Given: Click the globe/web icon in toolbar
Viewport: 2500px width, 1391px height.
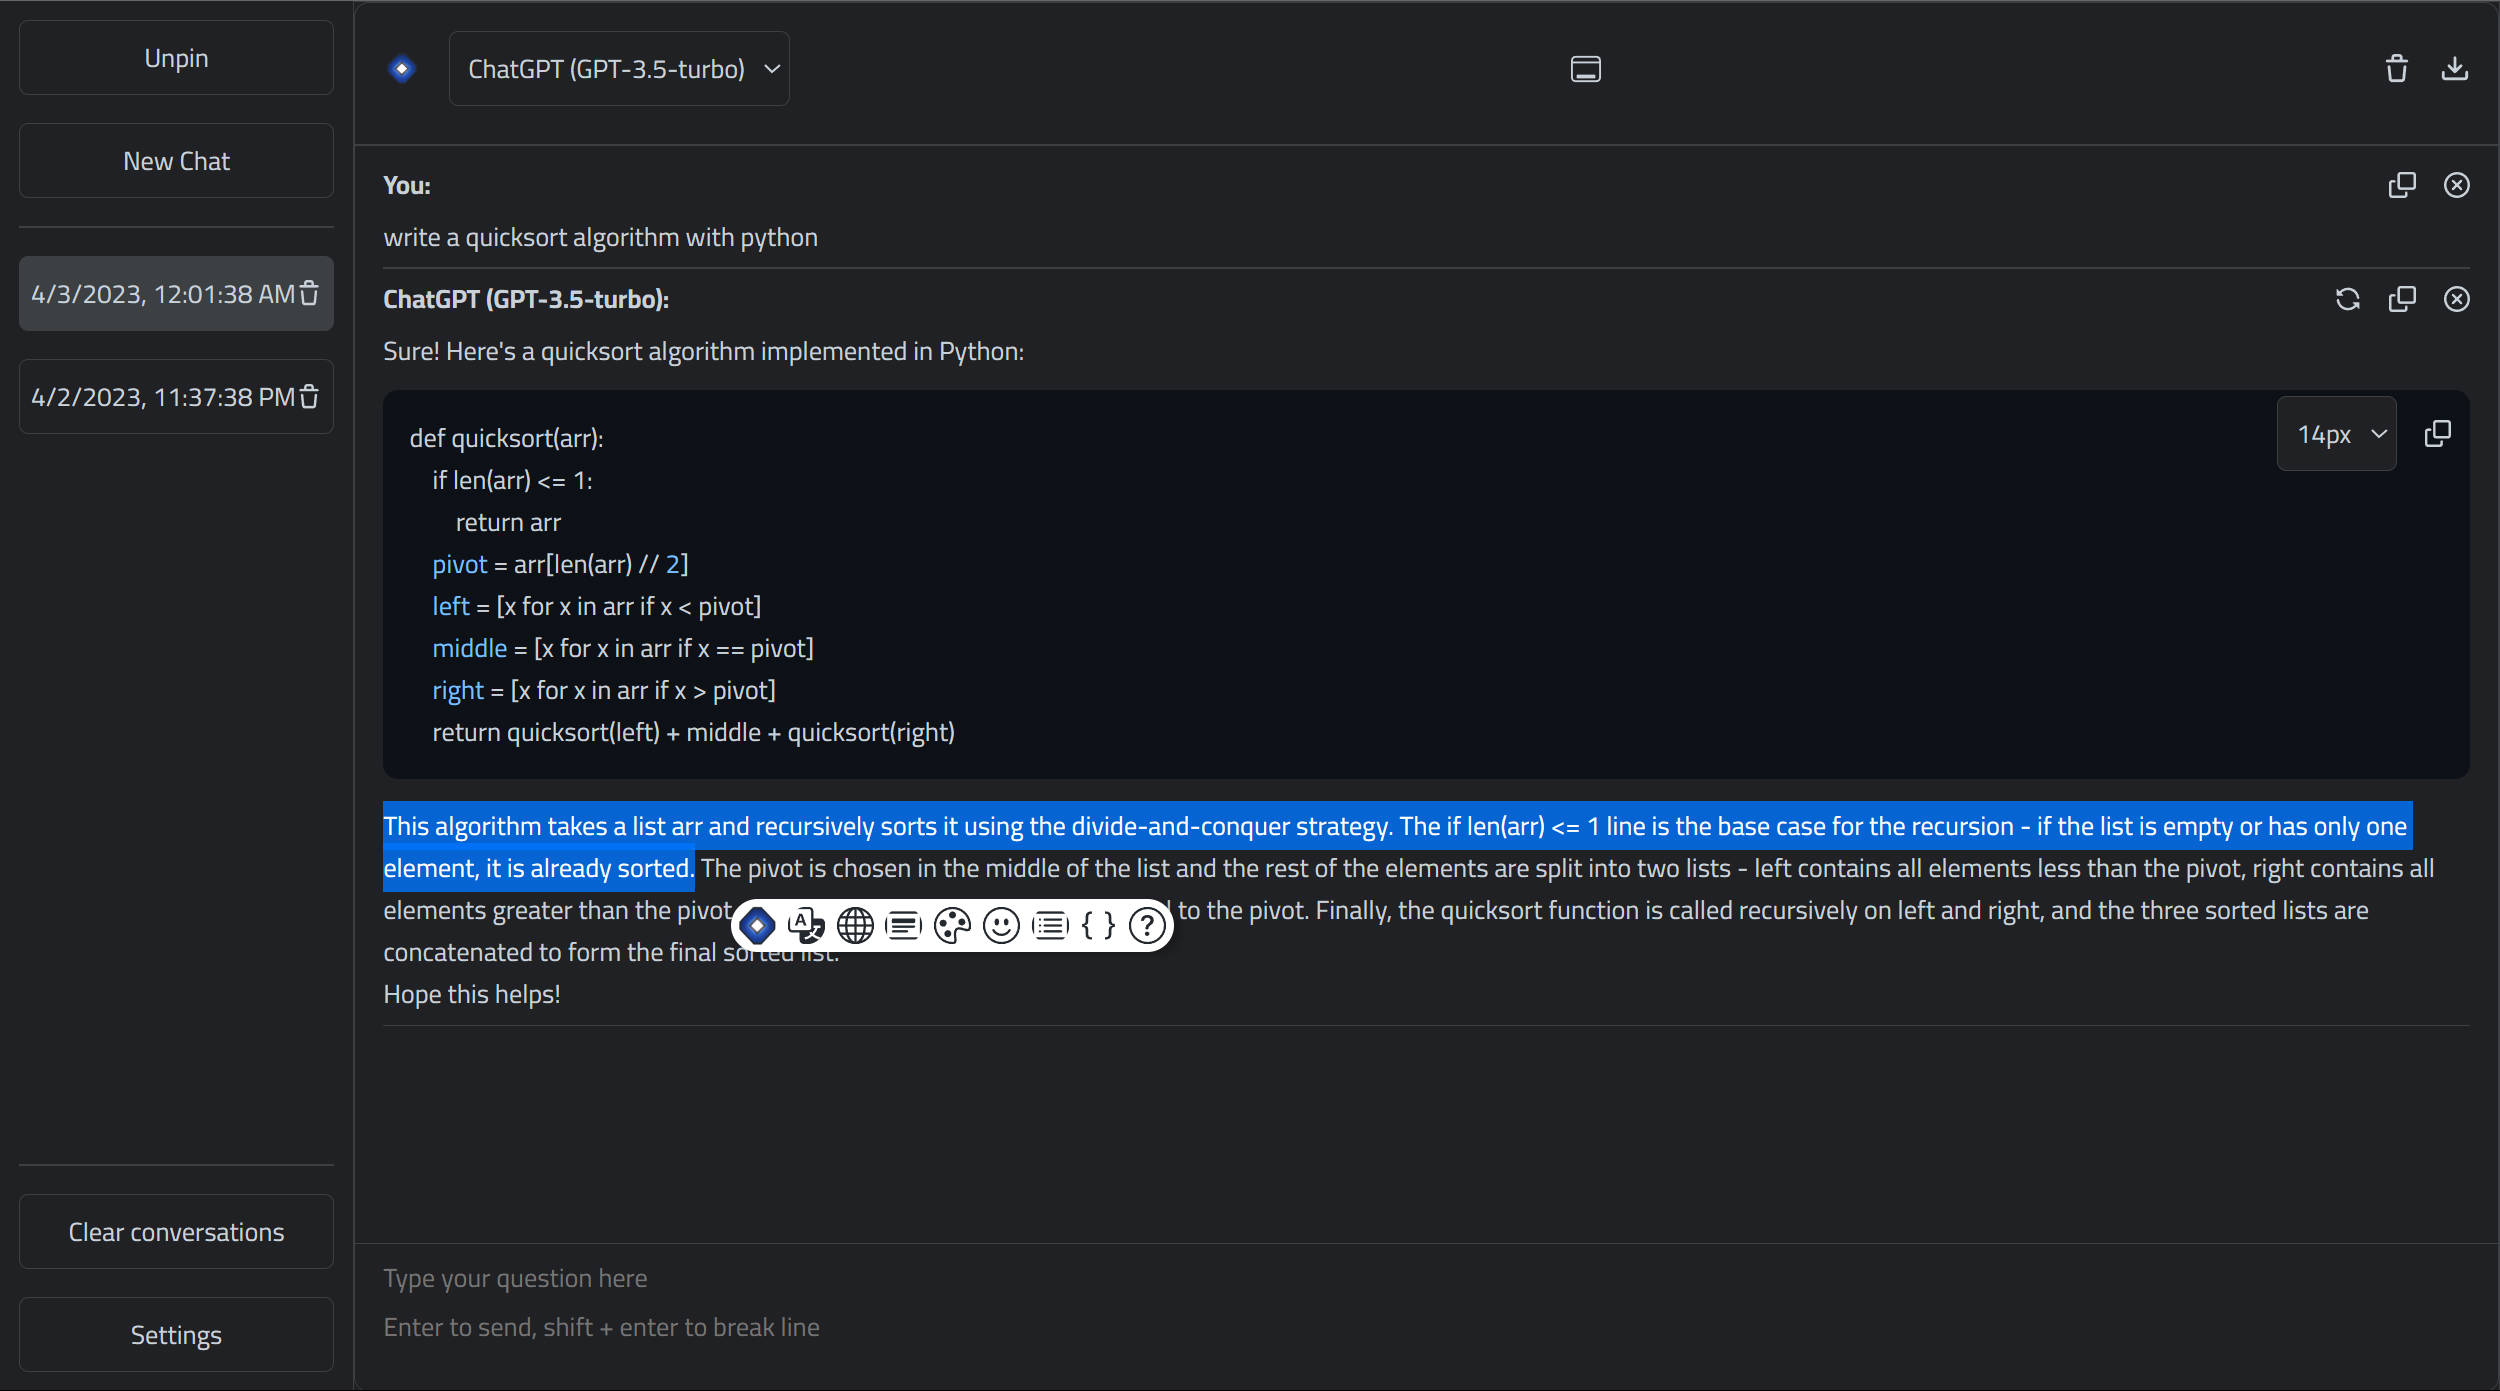Looking at the screenshot, I should [x=853, y=923].
